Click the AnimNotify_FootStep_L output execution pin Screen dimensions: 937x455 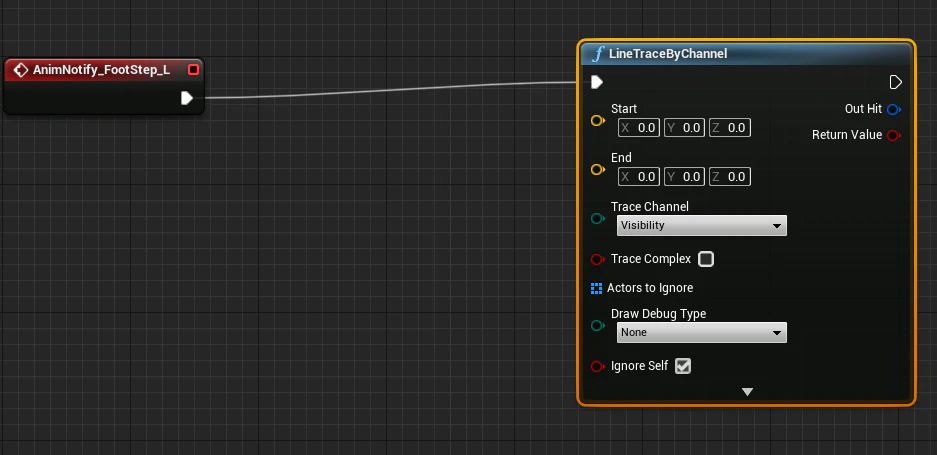pos(186,98)
